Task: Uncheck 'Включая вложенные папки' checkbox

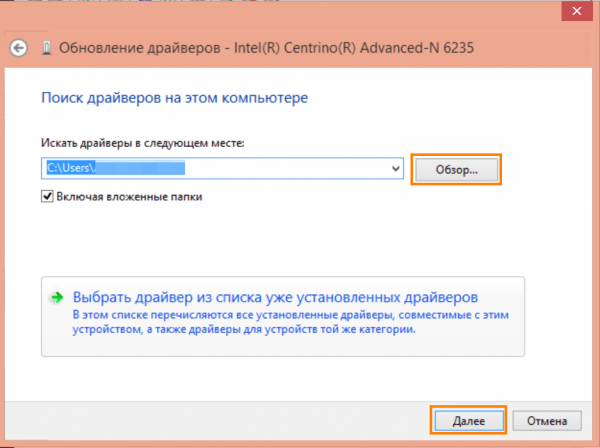Action: (x=47, y=196)
